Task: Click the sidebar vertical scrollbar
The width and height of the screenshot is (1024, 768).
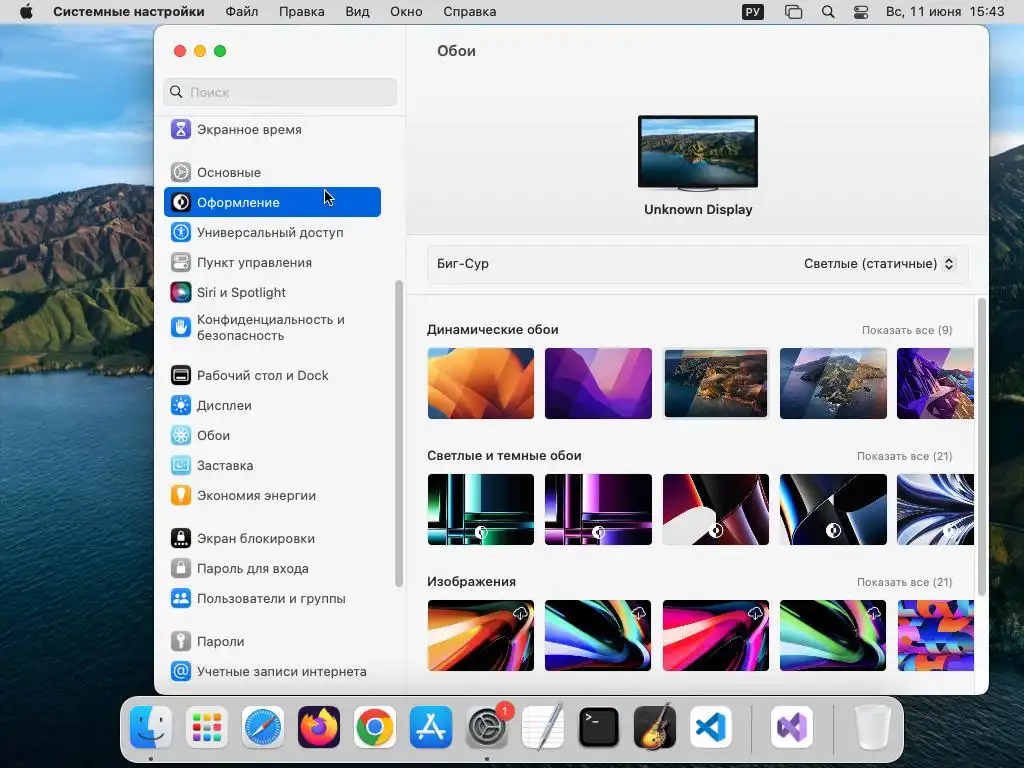Action: (x=399, y=434)
